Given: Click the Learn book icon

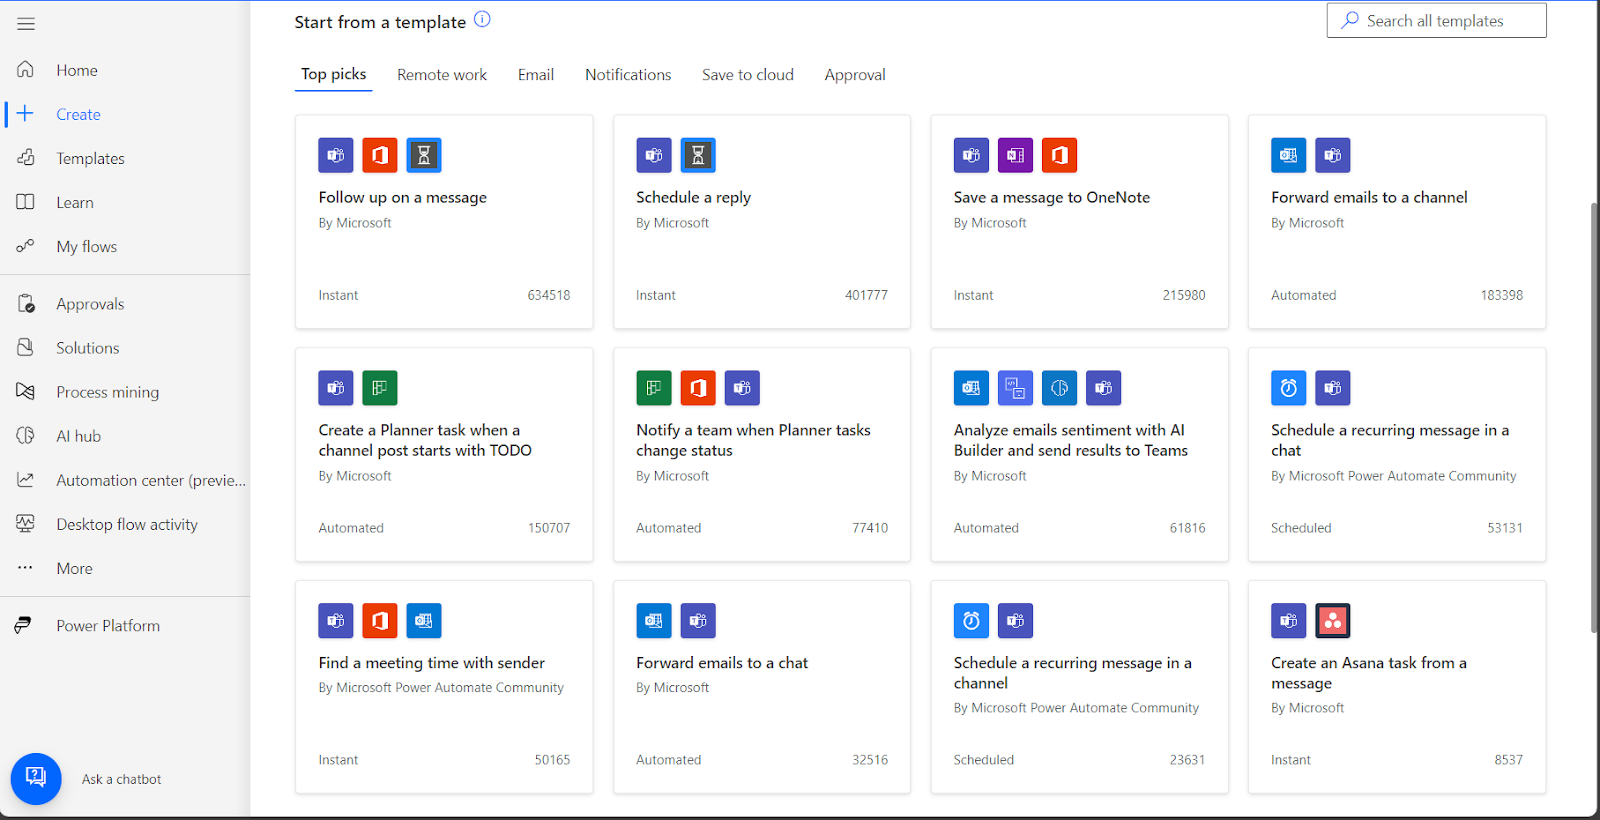Looking at the screenshot, I should (x=26, y=202).
